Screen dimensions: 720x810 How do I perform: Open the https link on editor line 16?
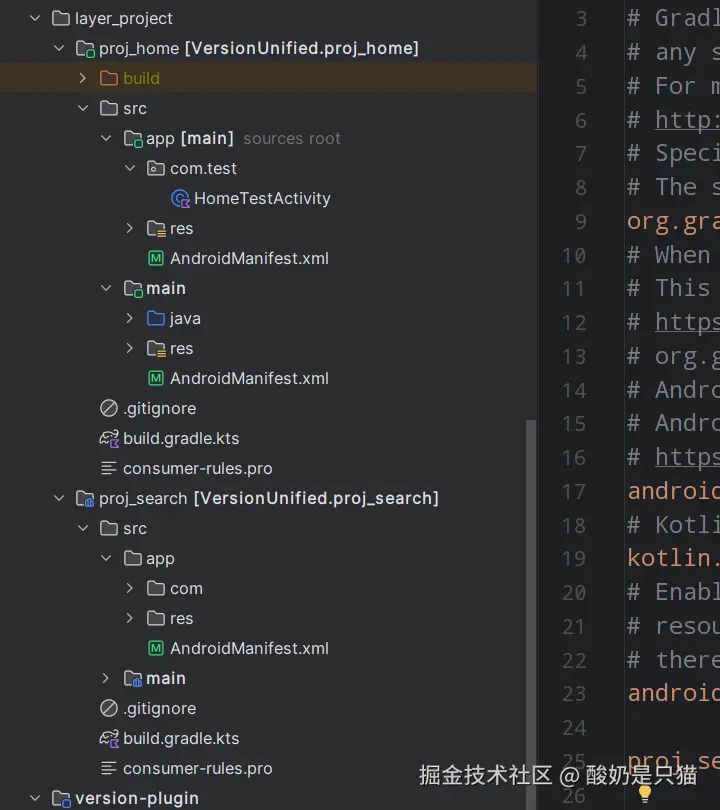687,457
